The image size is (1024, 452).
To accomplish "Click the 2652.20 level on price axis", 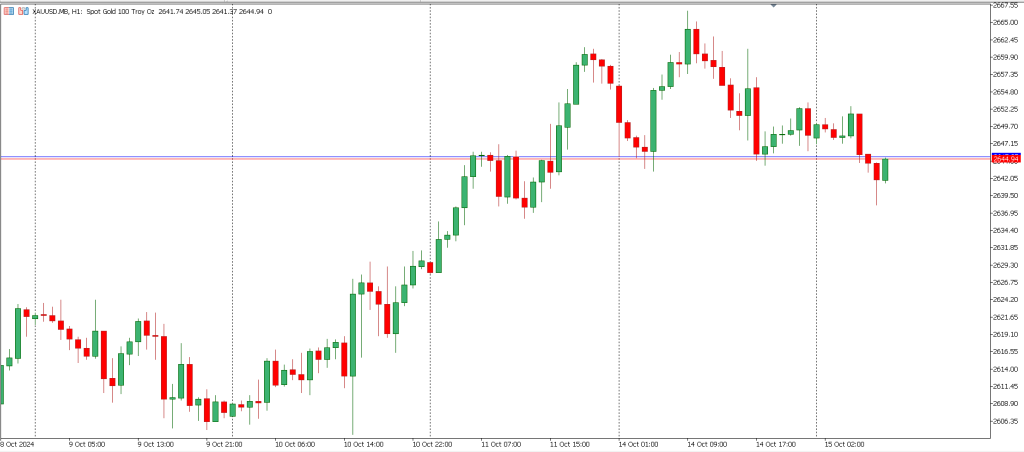I will [x=1005, y=109].
